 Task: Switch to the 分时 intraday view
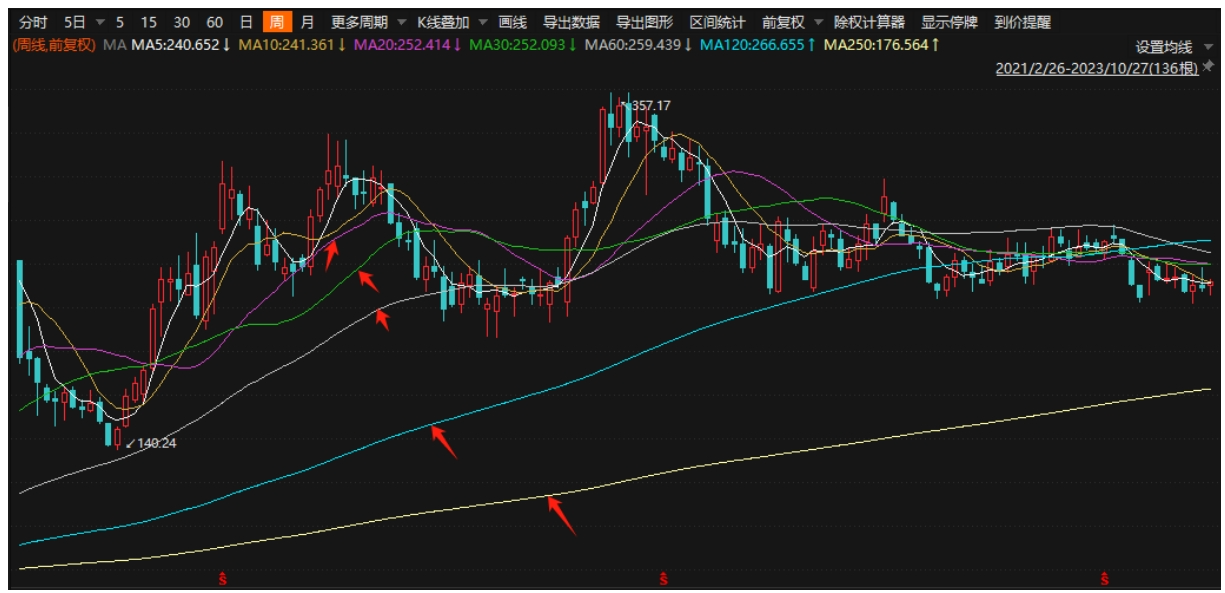point(33,22)
